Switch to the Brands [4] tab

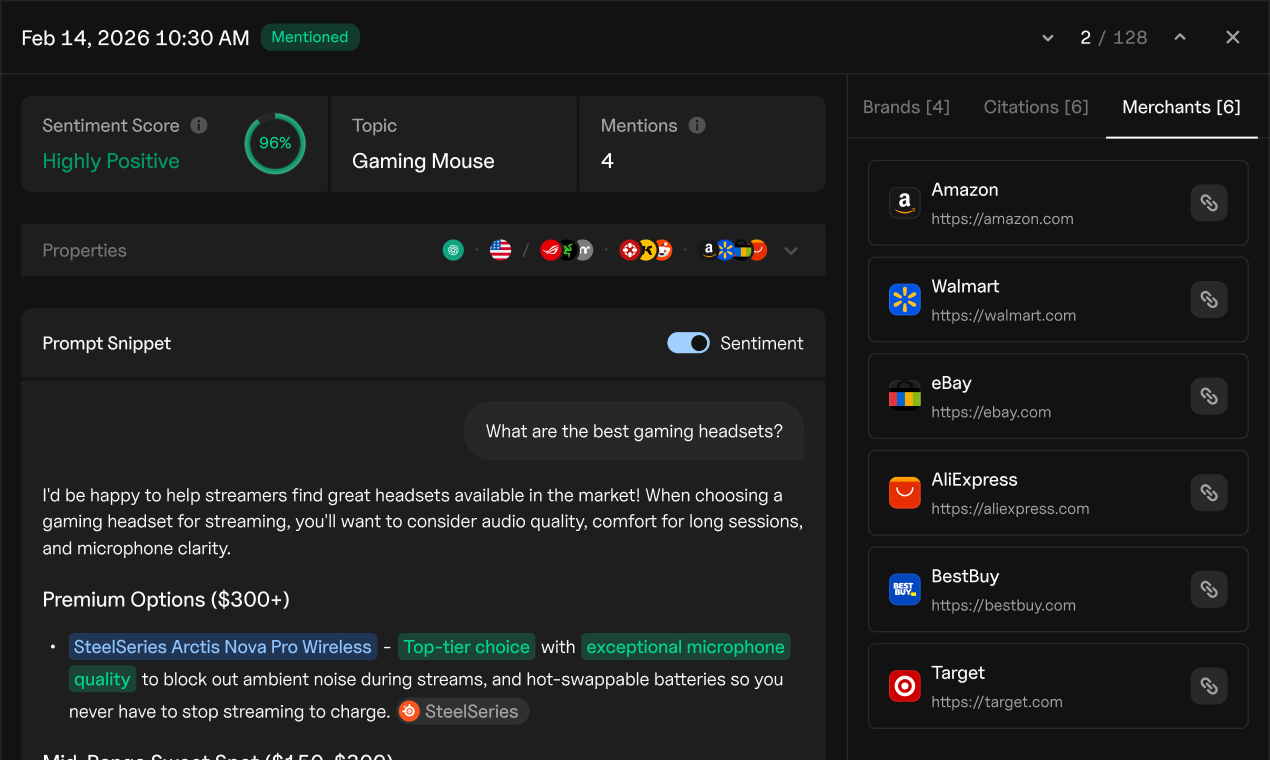(906, 107)
